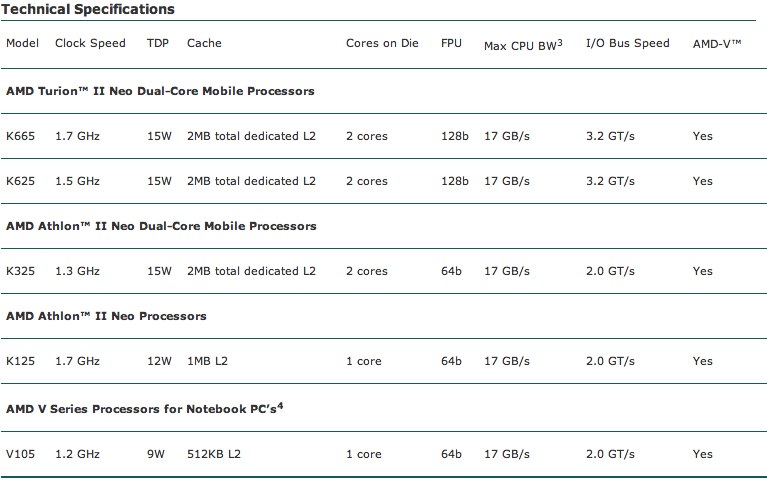Click the K325 model cell
The image size is (767, 480).
(21, 271)
